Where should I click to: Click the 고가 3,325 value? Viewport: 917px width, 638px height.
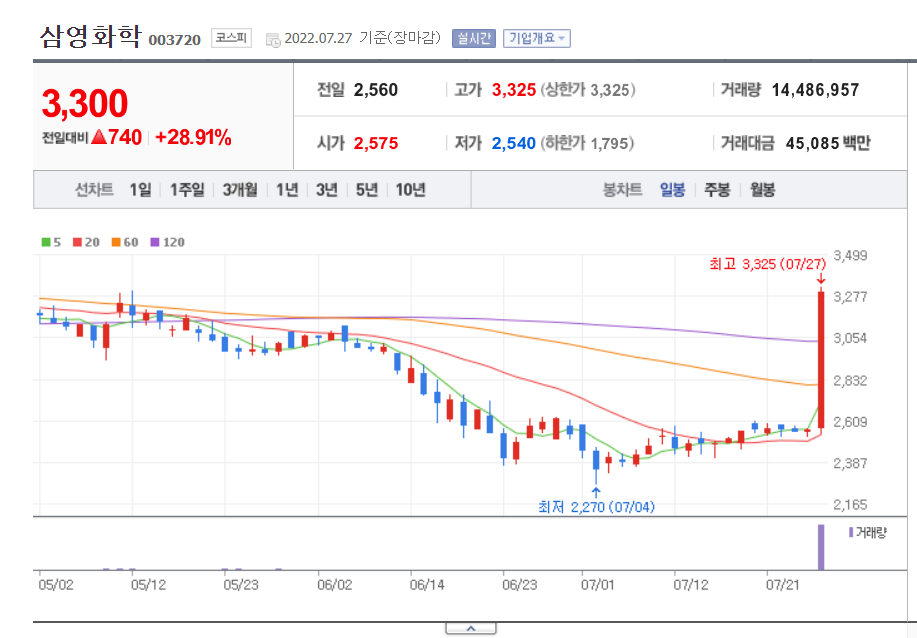tap(513, 90)
